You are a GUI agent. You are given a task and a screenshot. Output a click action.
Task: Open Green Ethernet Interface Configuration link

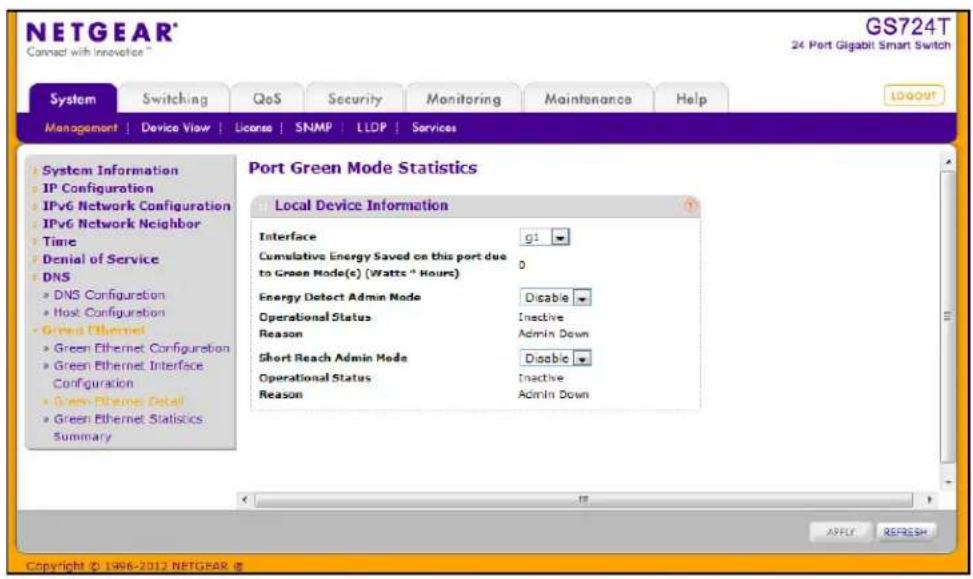(x=128, y=374)
